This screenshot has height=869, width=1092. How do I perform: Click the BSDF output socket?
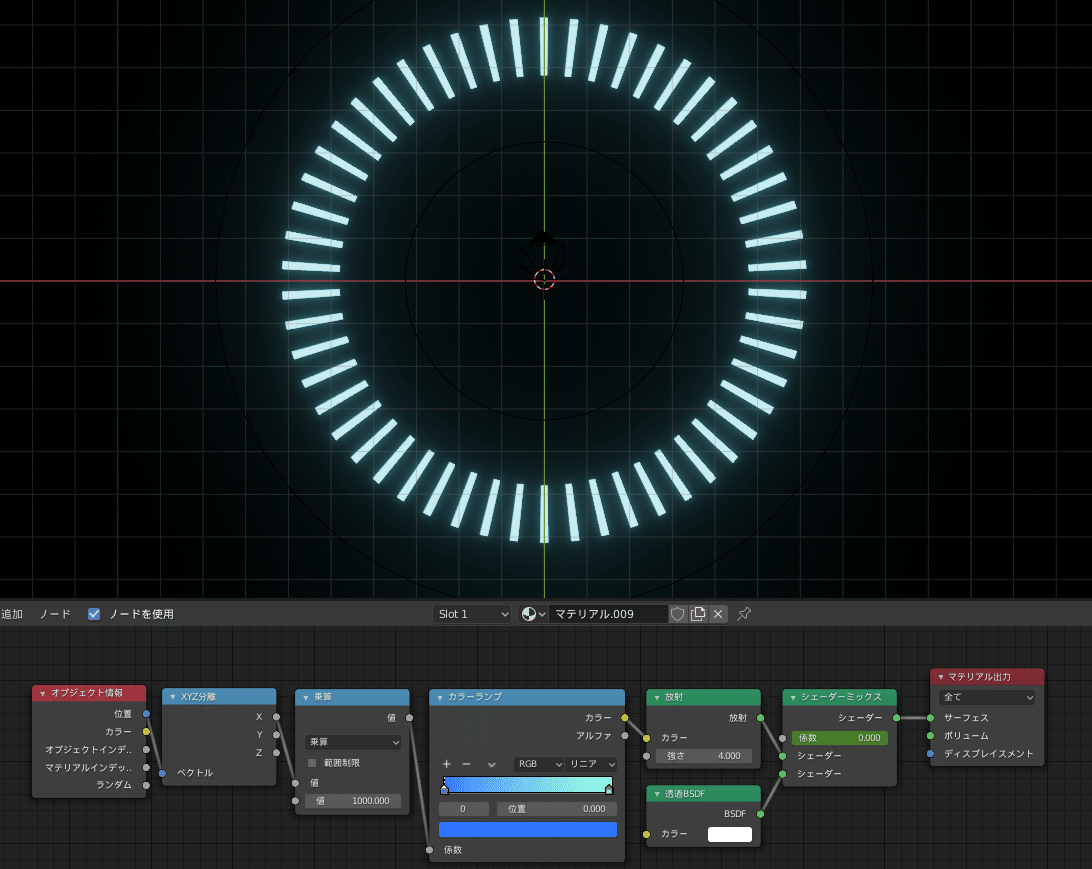click(760, 813)
